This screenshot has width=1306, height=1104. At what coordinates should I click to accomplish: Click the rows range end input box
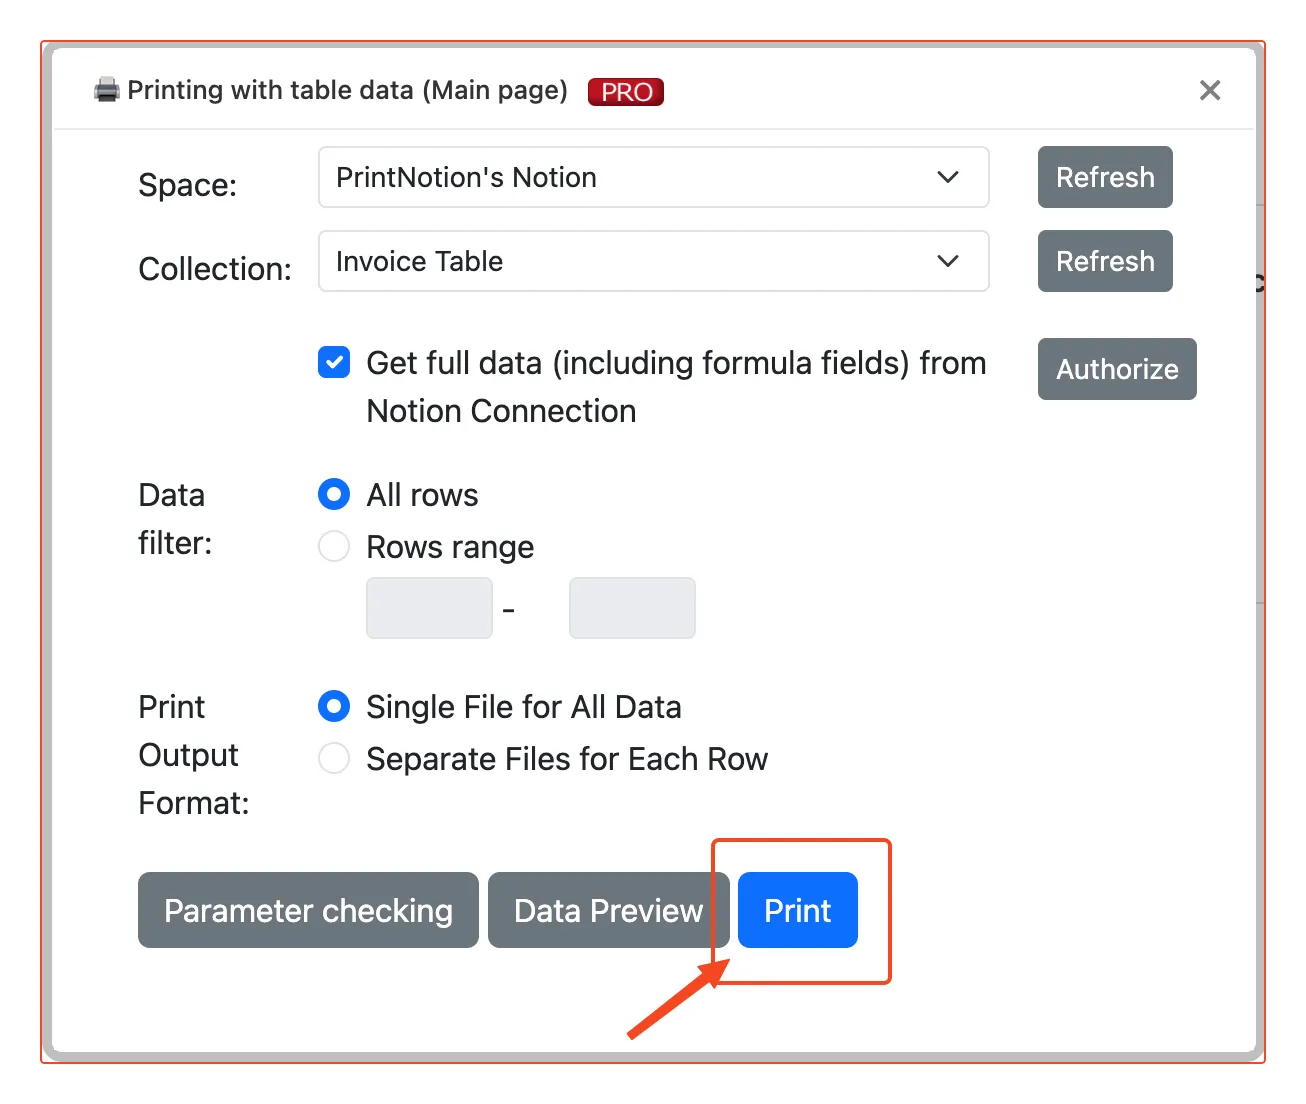point(632,608)
